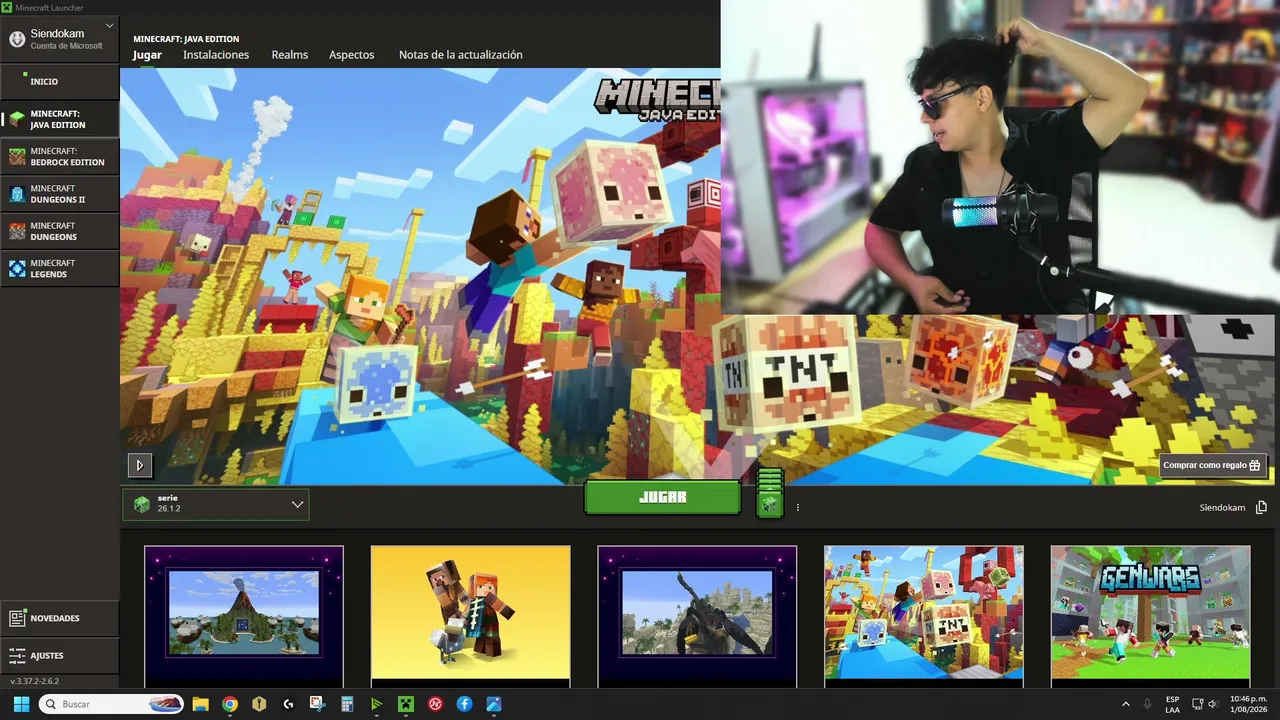Screen dimensions: 1280x720
Task: Click the Bedrock Edition block icon
Action: tap(17, 156)
